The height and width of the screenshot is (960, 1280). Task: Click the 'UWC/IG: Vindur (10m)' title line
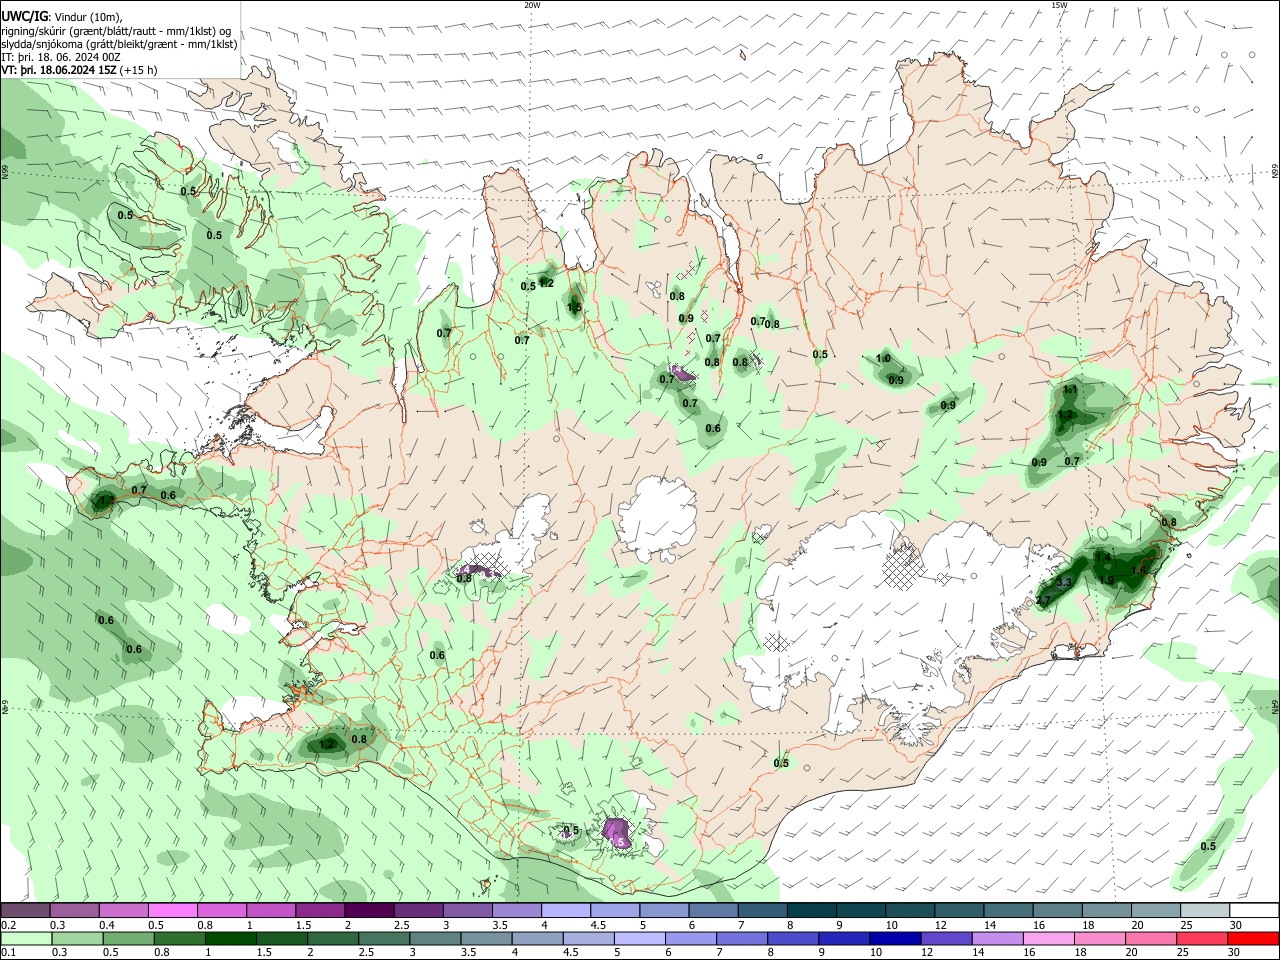click(x=62, y=17)
